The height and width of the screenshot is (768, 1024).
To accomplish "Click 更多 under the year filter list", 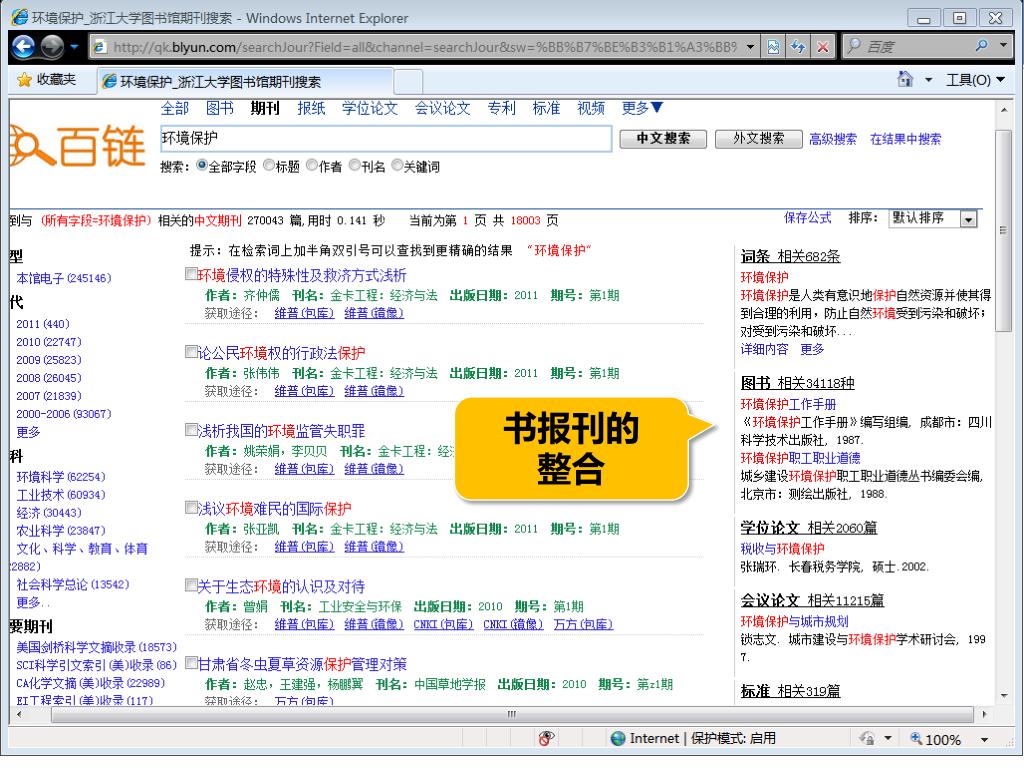I will [x=28, y=432].
